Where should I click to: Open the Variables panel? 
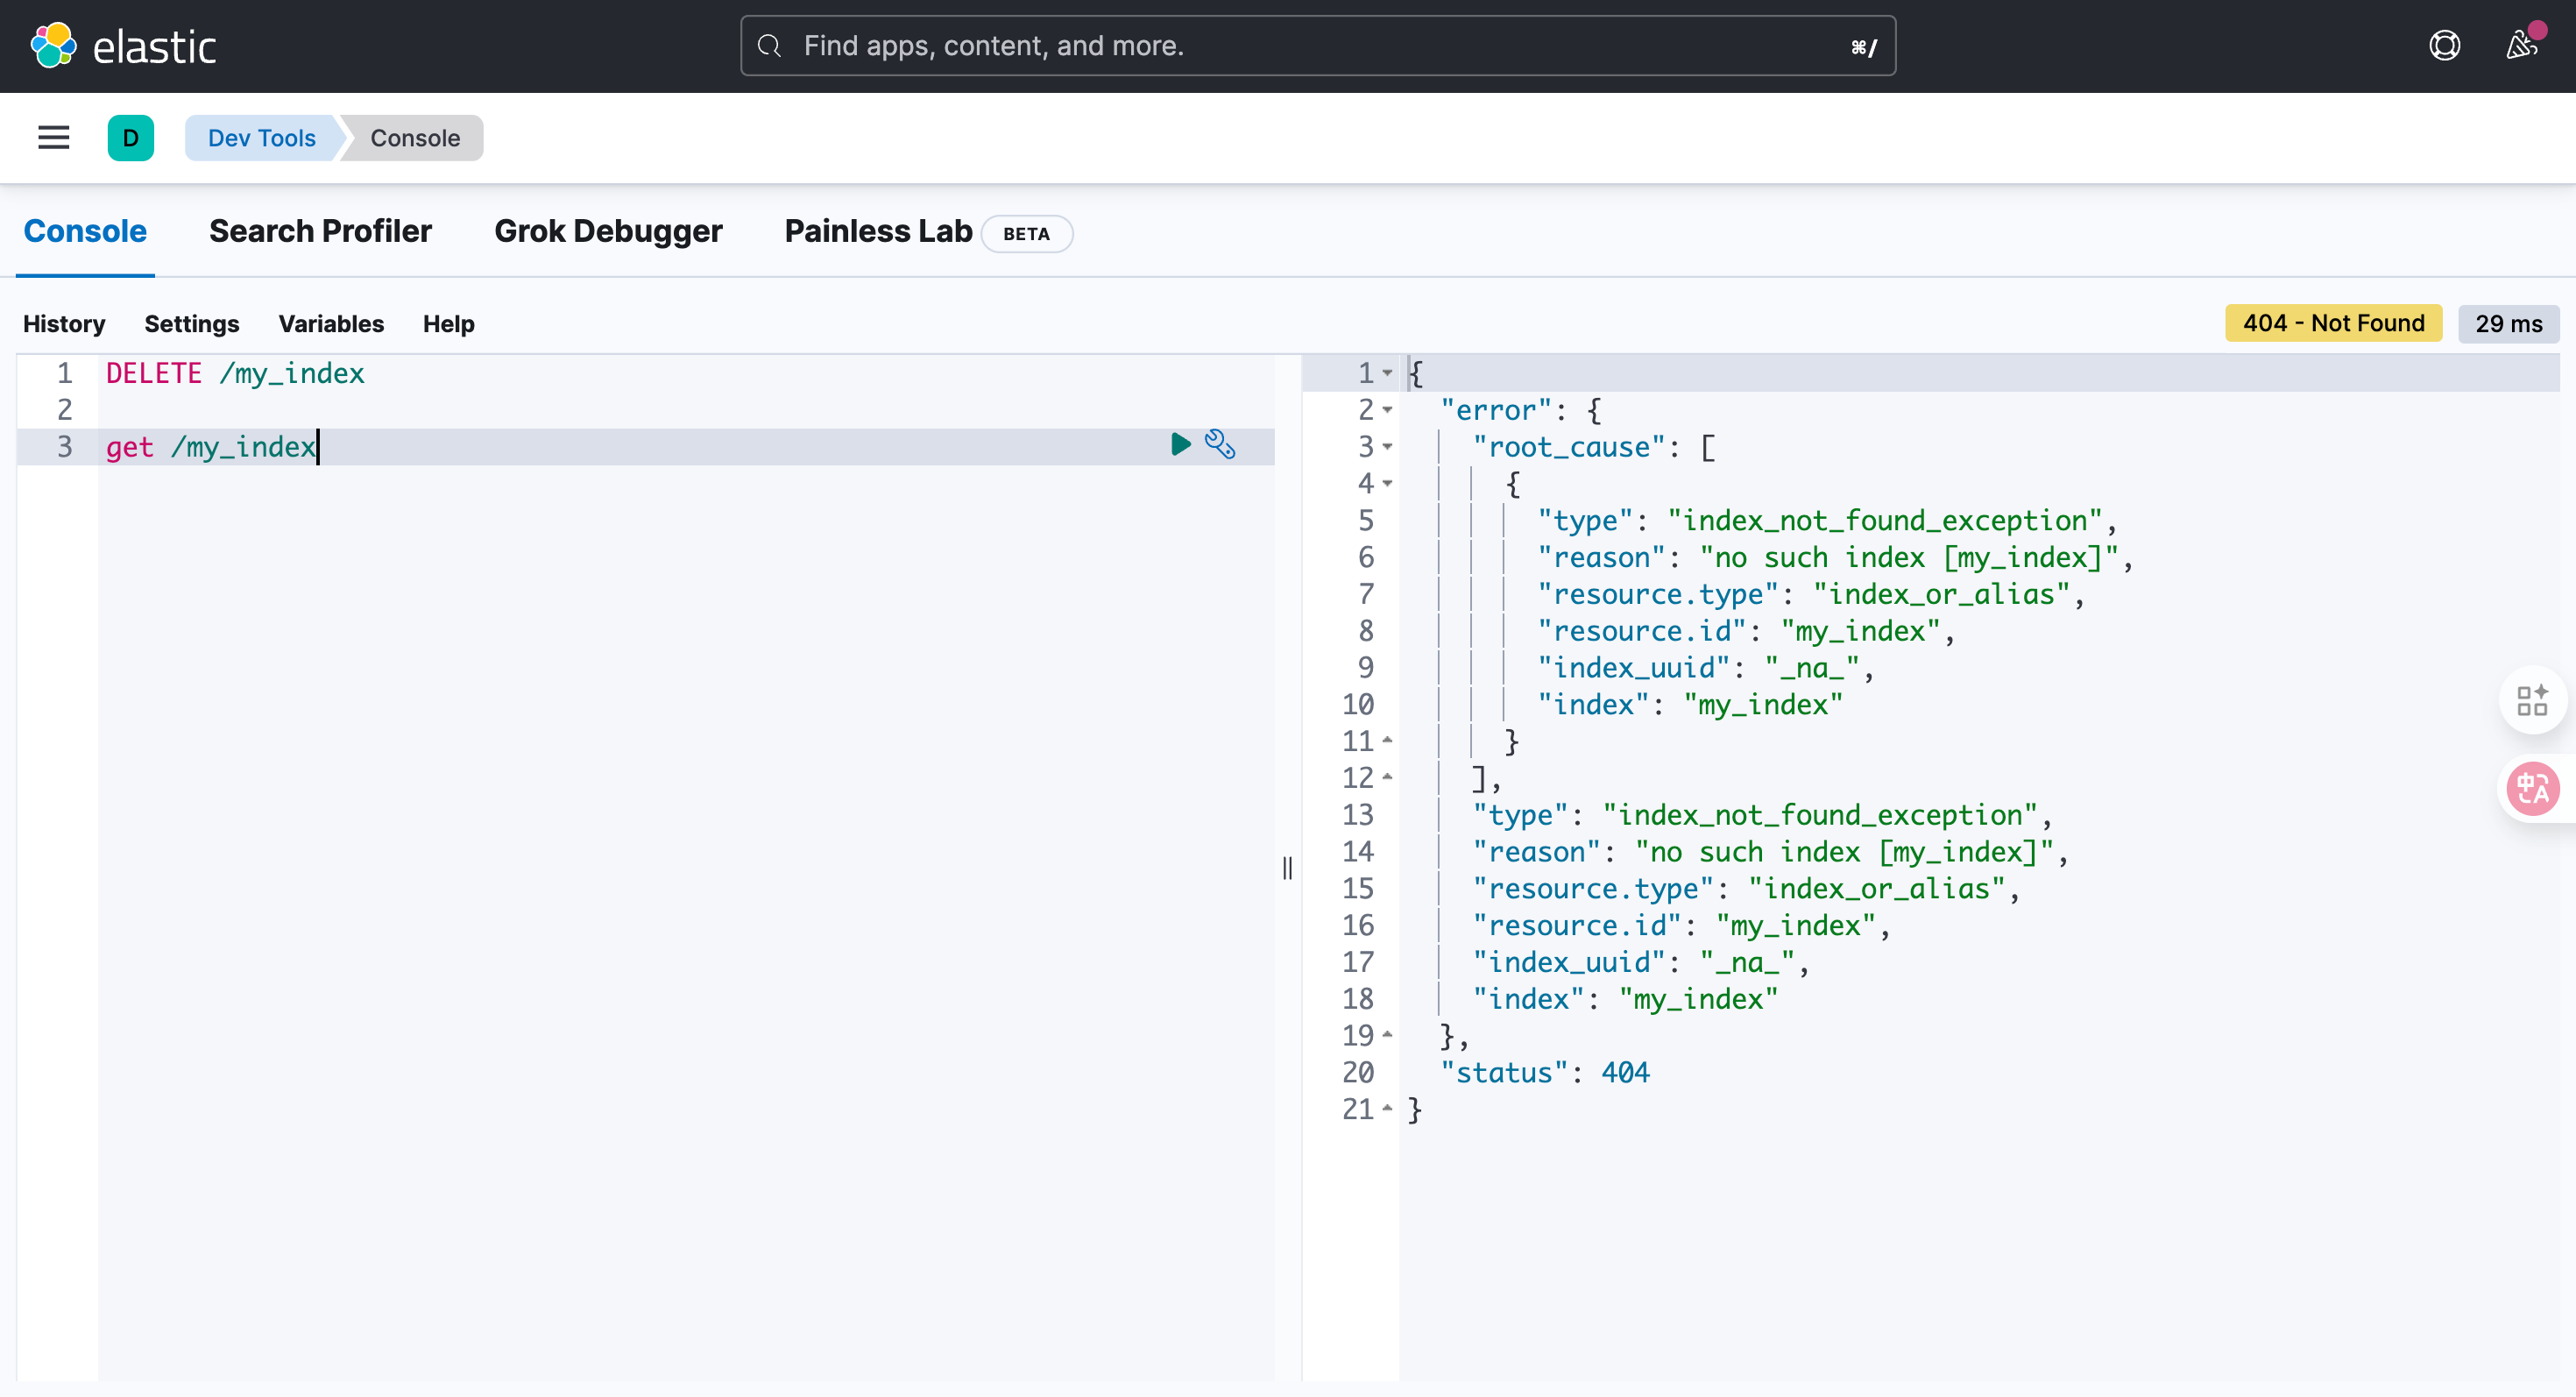pos(331,324)
